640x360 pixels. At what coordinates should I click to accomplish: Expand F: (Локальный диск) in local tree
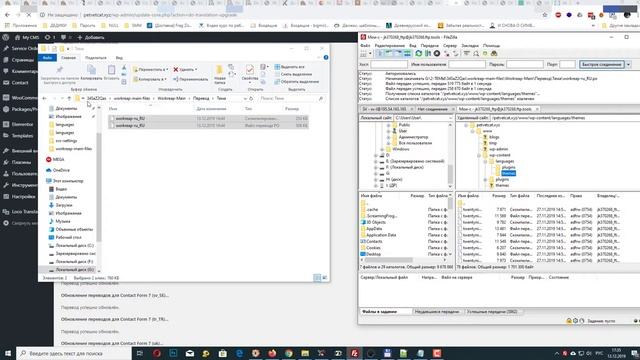pyautogui.click(x=376, y=167)
